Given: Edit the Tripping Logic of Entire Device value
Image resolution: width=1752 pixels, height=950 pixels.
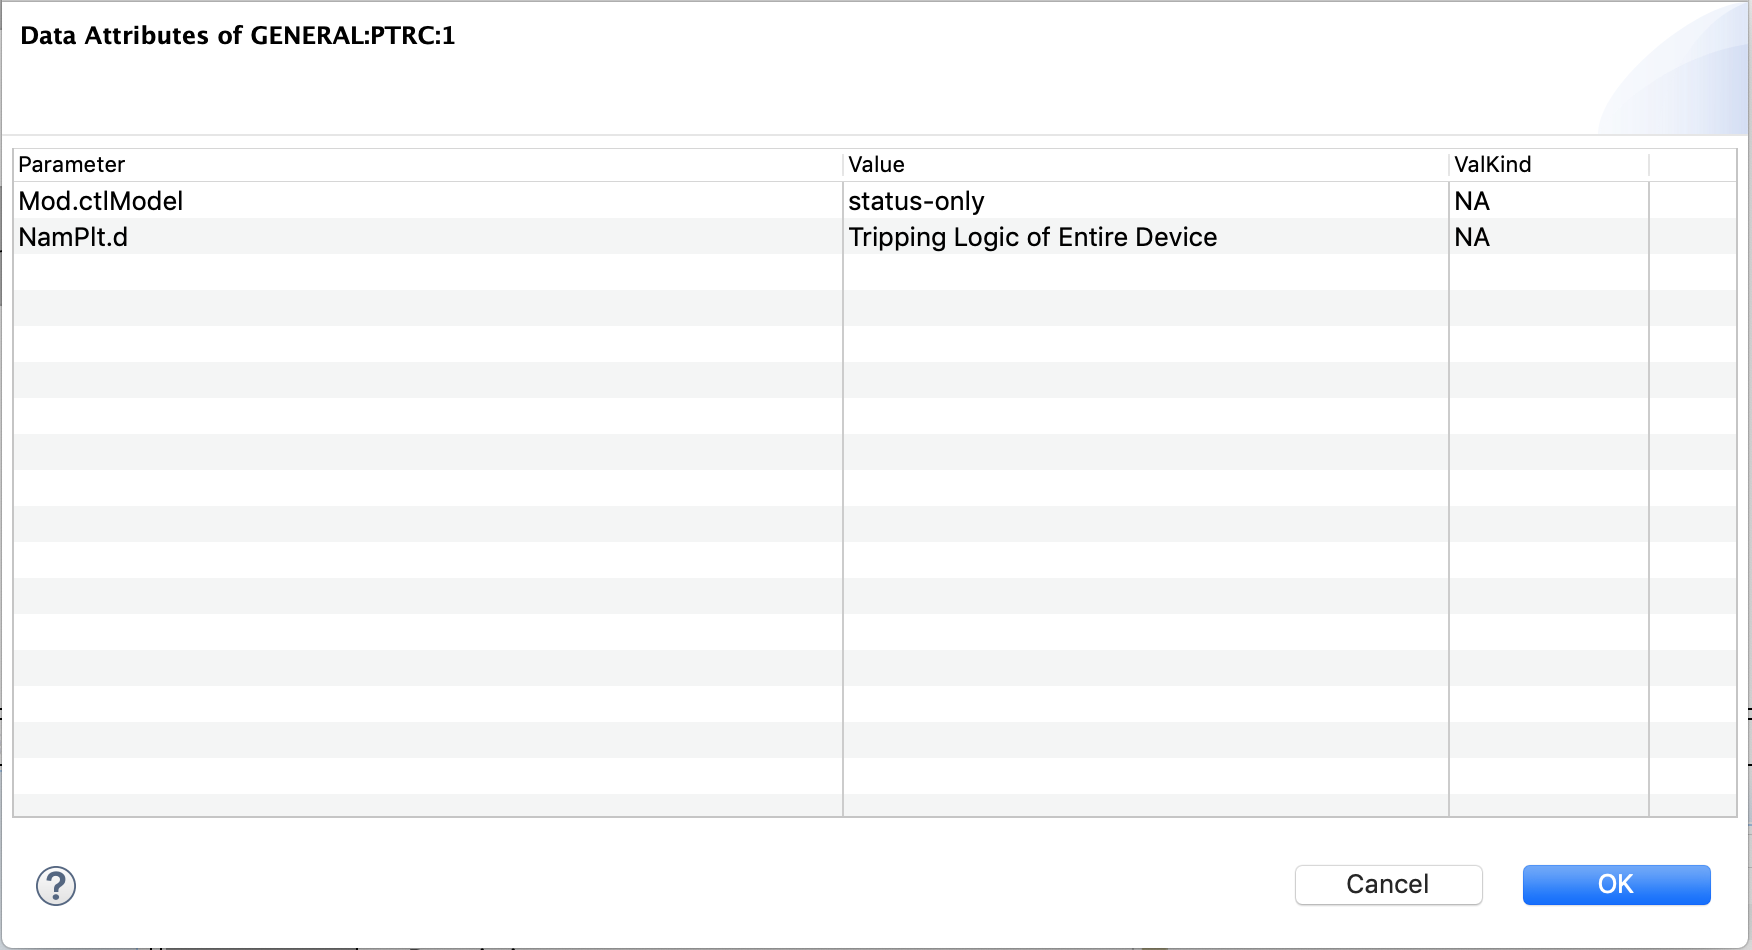Looking at the screenshot, I should coord(1032,237).
